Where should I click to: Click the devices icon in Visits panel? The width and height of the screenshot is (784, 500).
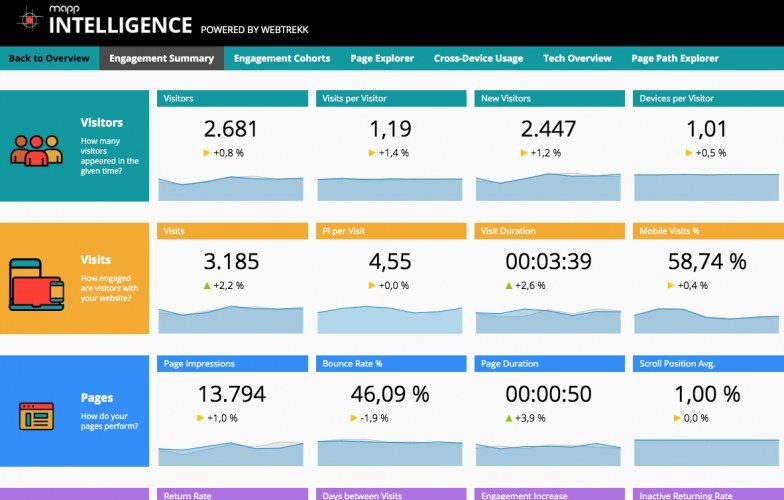[x=36, y=284]
